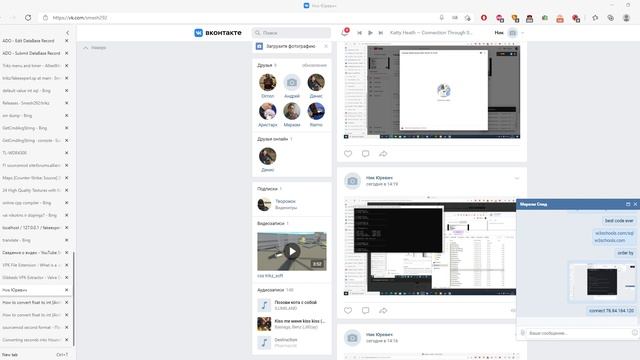The width and height of the screenshot is (640, 360).
Task: Click the обновления link in friends block
Action: (314, 65)
